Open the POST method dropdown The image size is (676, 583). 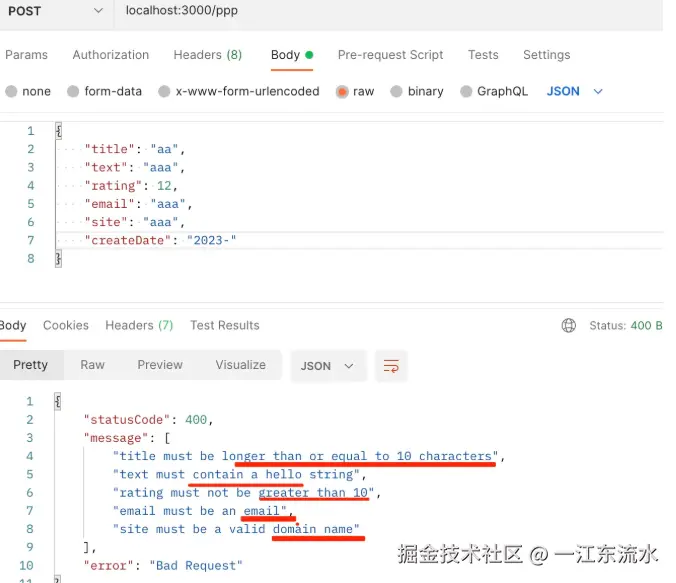click(x=56, y=11)
